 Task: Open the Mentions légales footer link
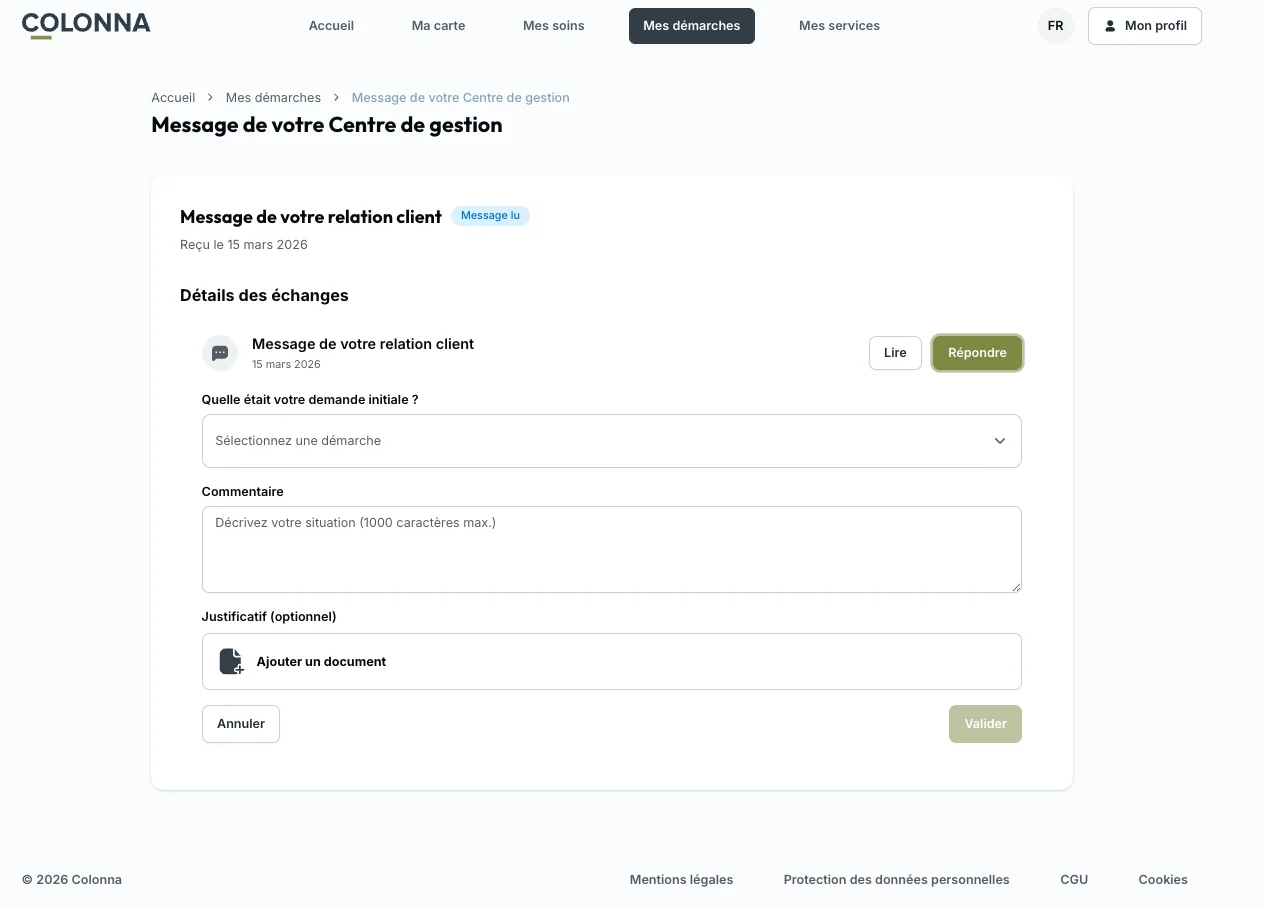pos(681,880)
